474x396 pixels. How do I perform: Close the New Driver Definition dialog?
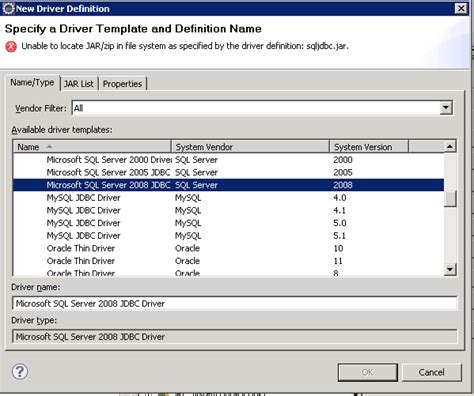pyautogui.click(x=461, y=8)
